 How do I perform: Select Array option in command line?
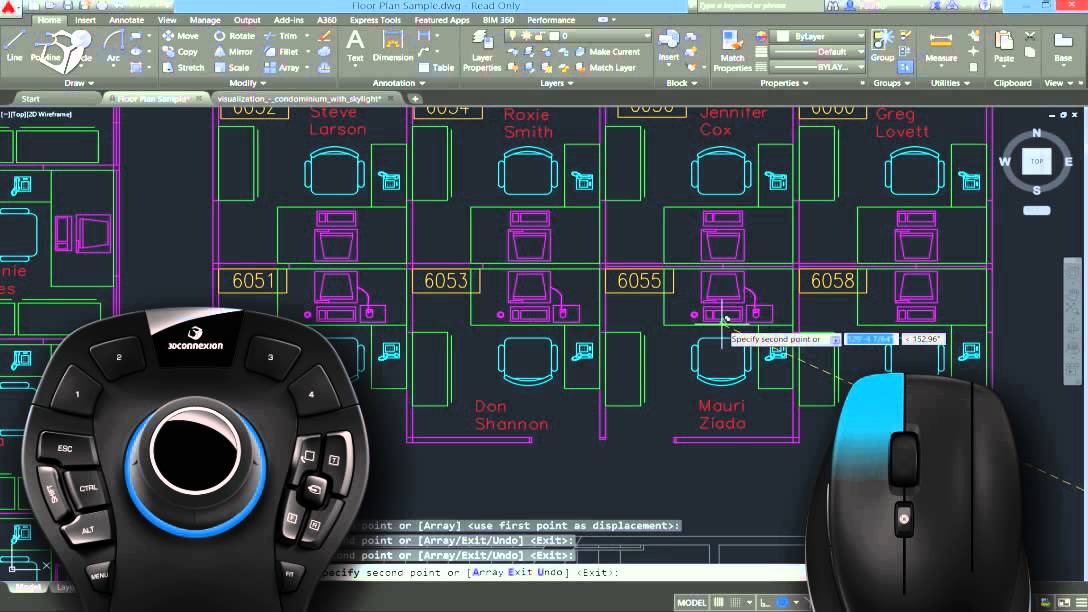(x=487, y=572)
